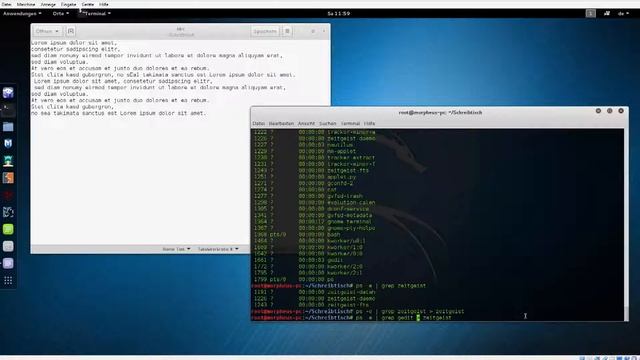The height and width of the screenshot is (360, 640).
Task: Open Maschine menu in VirtualBox menu bar
Action: [26, 4]
